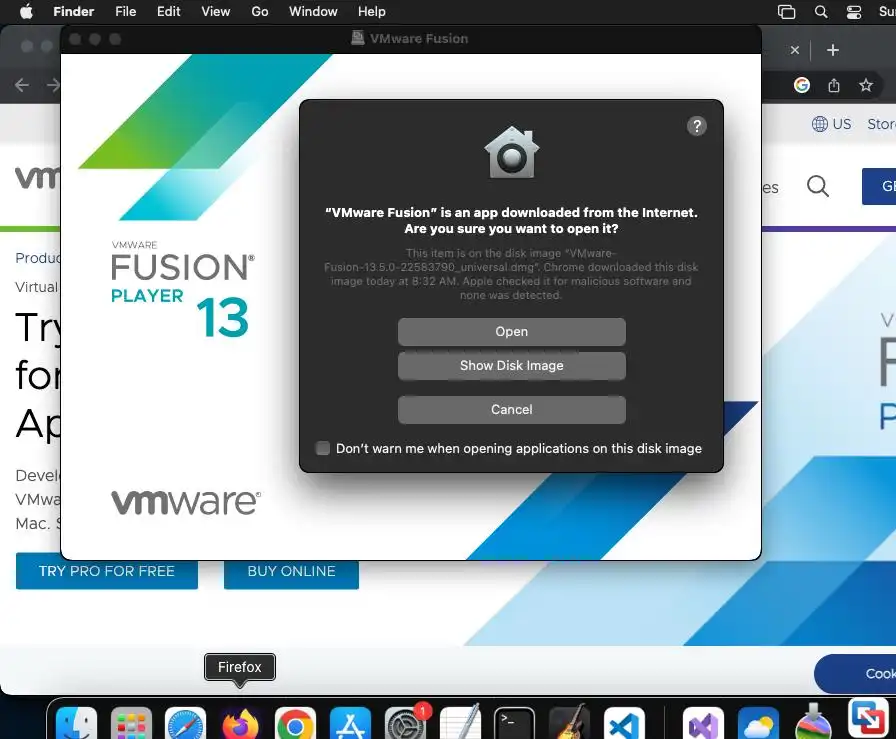
Task: Open Safari from the Dock
Action: click(185, 724)
